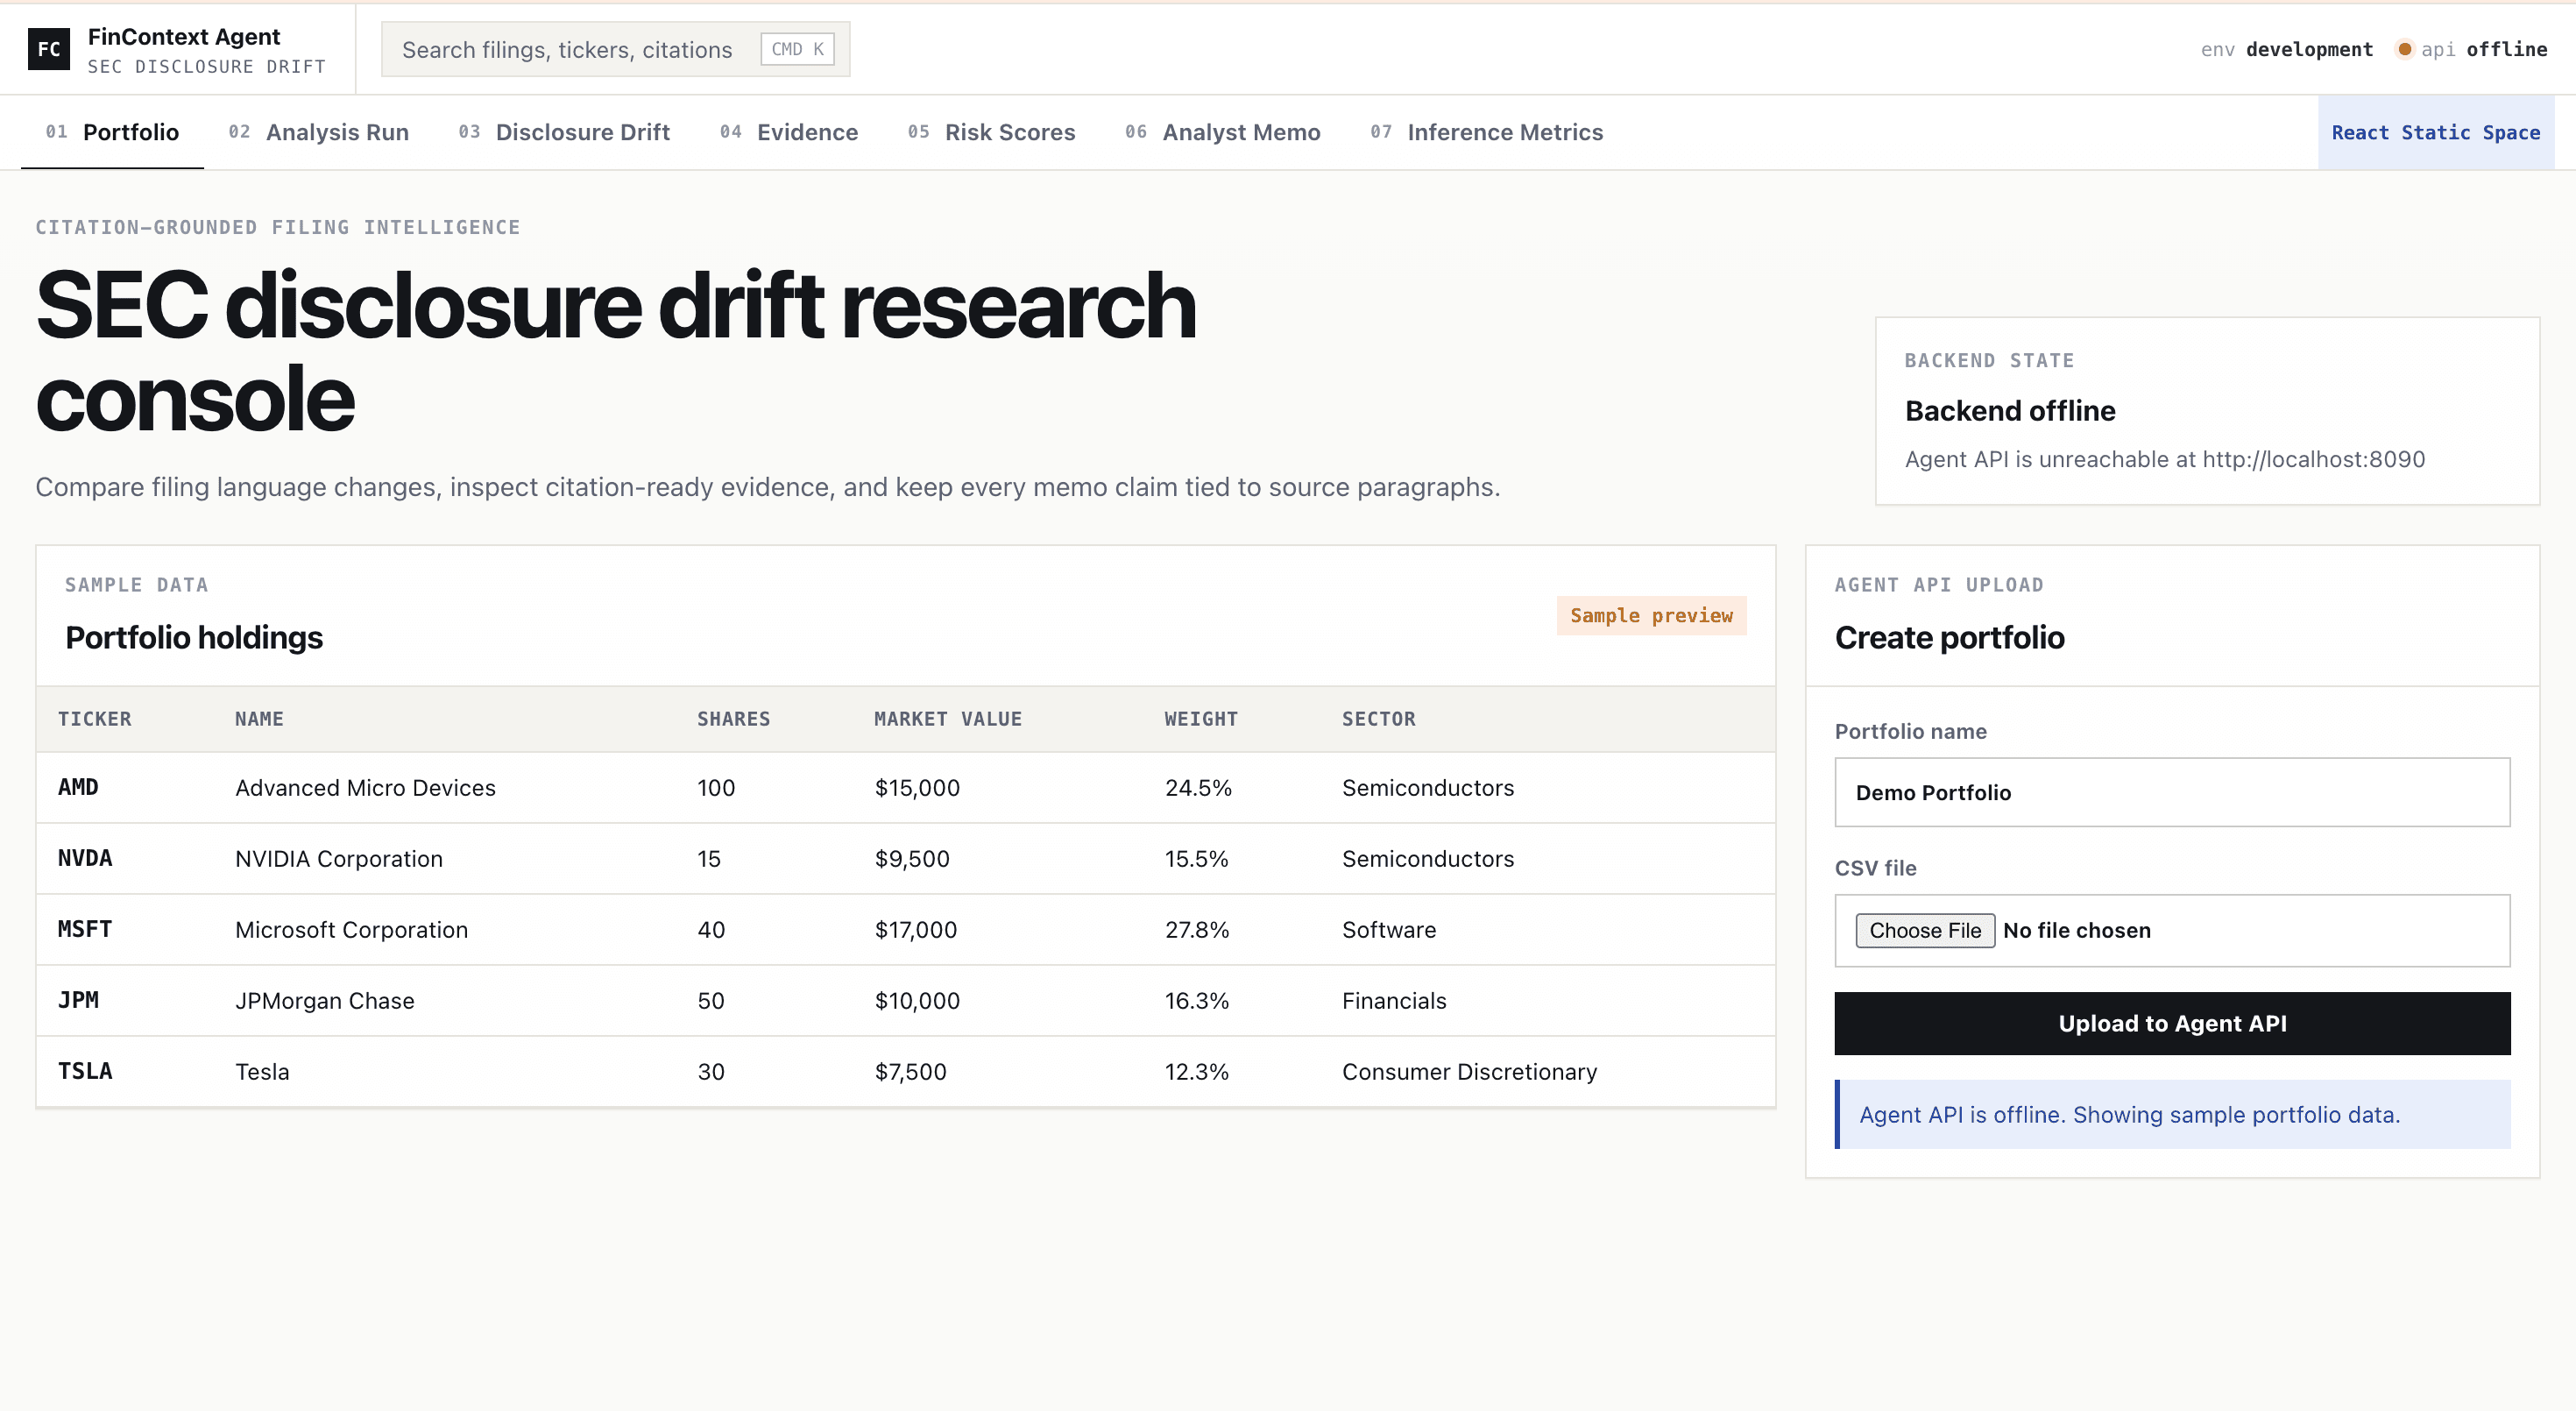The height and width of the screenshot is (1411, 2576).
Task: Click the 27.8% weight cell
Action: [x=1197, y=929]
